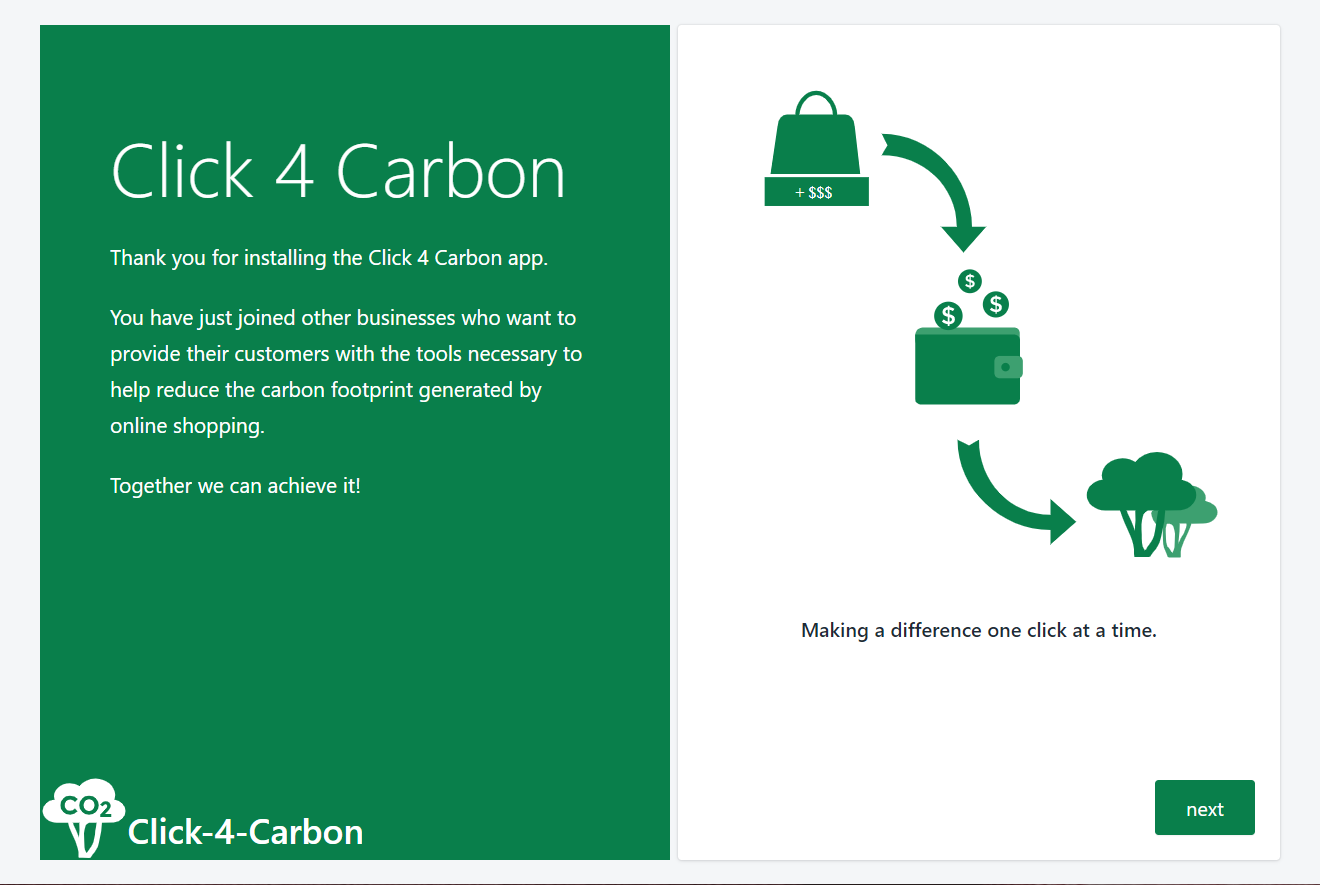Click the Click-4-Carbon brand text
The height and width of the screenshot is (885, 1320).
pos(245,832)
